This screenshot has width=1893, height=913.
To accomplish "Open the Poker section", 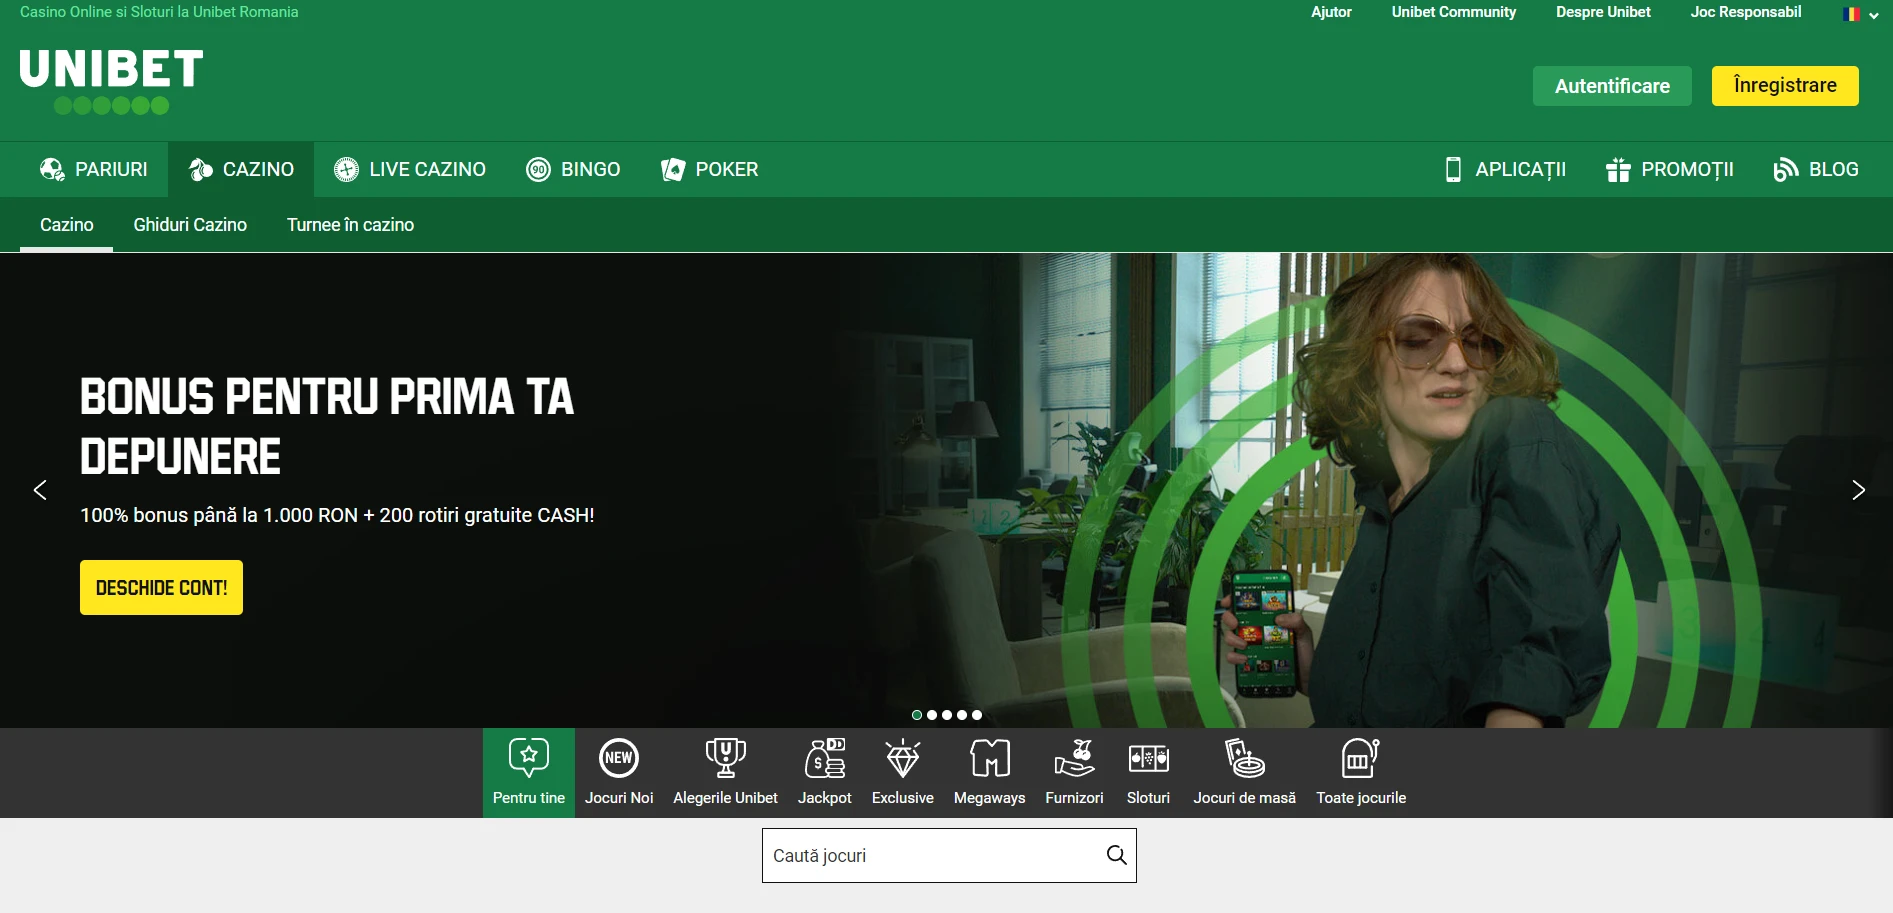I will tap(709, 169).
